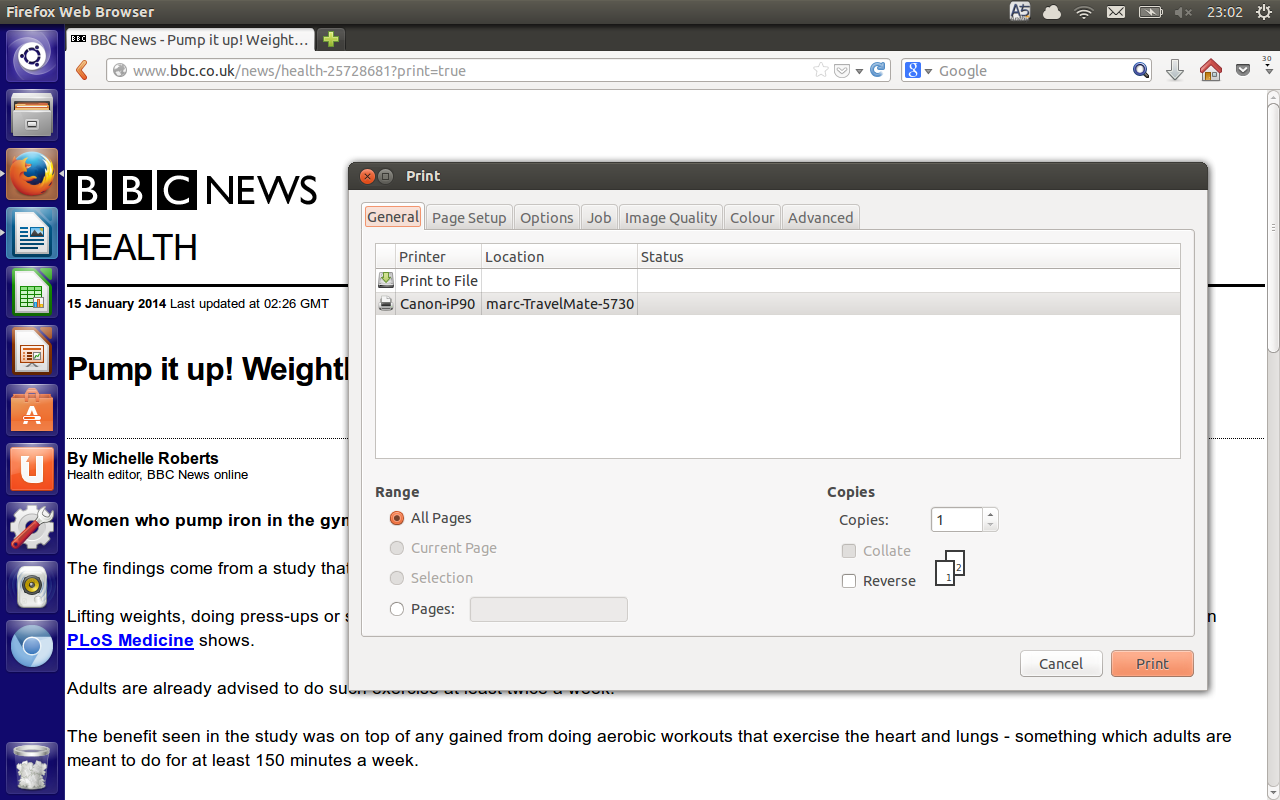
Task: Click the Cancel button
Action: coord(1061,663)
